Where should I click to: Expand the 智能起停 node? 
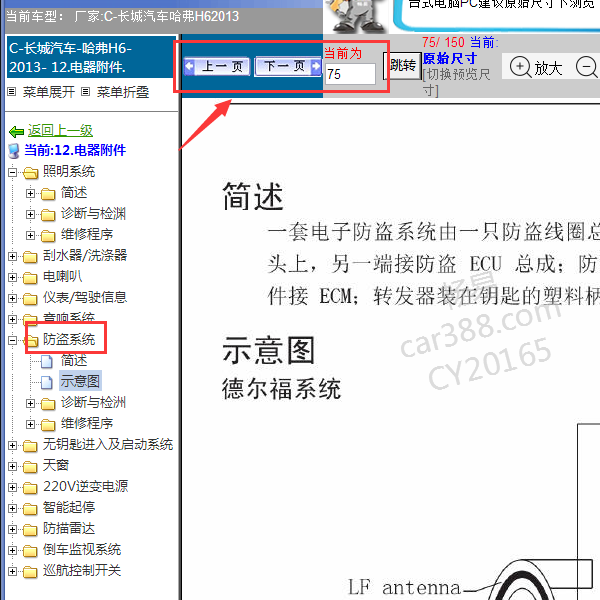[12, 509]
